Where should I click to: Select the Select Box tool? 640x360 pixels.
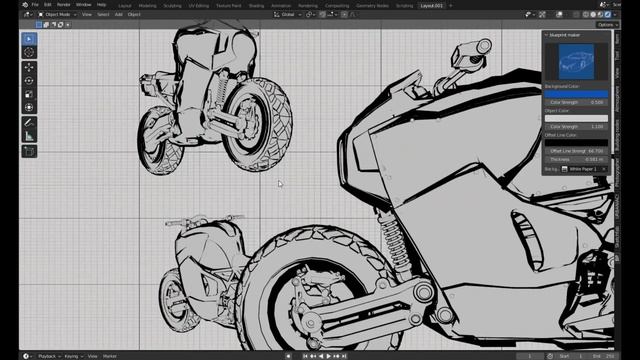[x=29, y=39]
